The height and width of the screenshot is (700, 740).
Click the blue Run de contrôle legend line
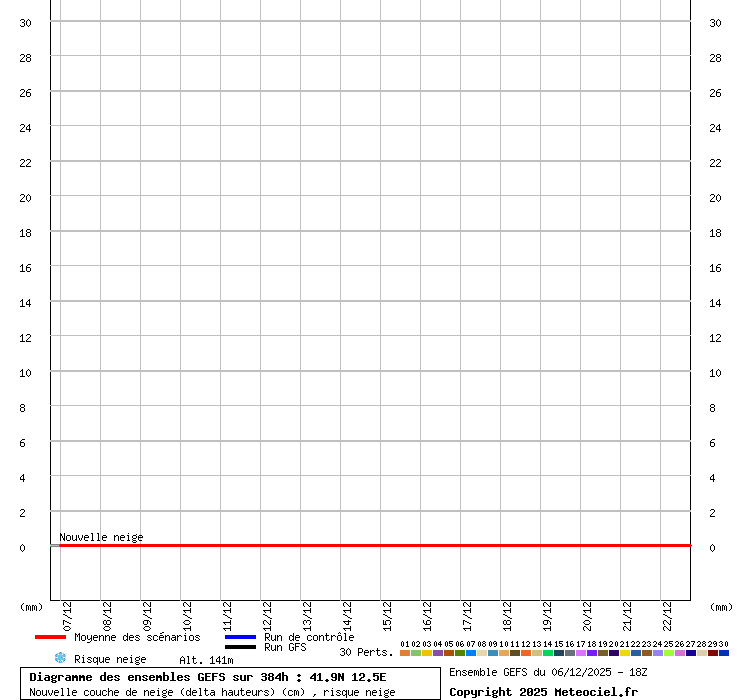pyautogui.click(x=240, y=637)
